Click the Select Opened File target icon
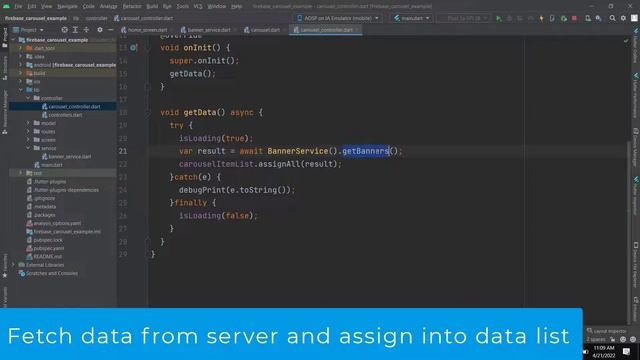This screenshot has width=640, height=360. (x=64, y=30)
